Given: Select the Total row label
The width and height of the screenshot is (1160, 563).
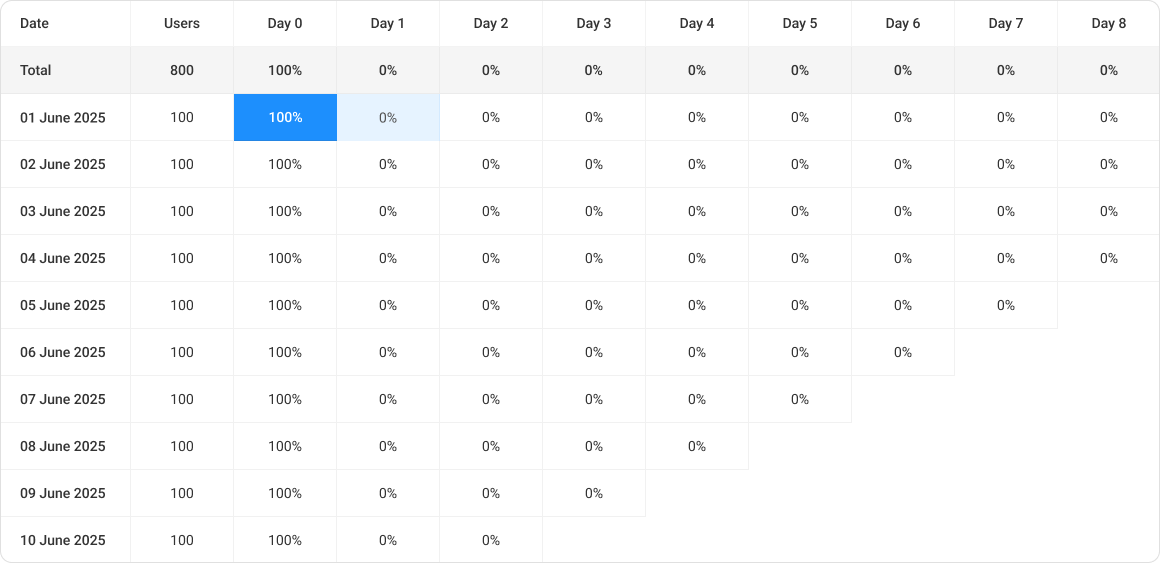Looking at the screenshot, I should 36,70.
